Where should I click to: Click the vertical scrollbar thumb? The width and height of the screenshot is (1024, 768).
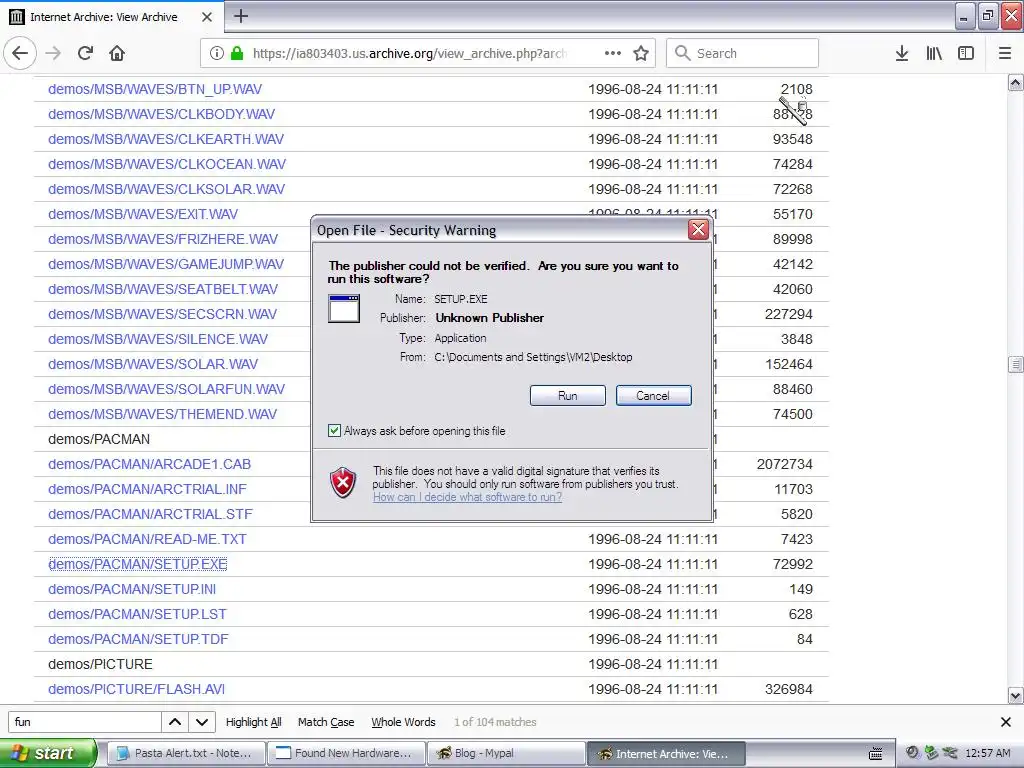point(1016,364)
